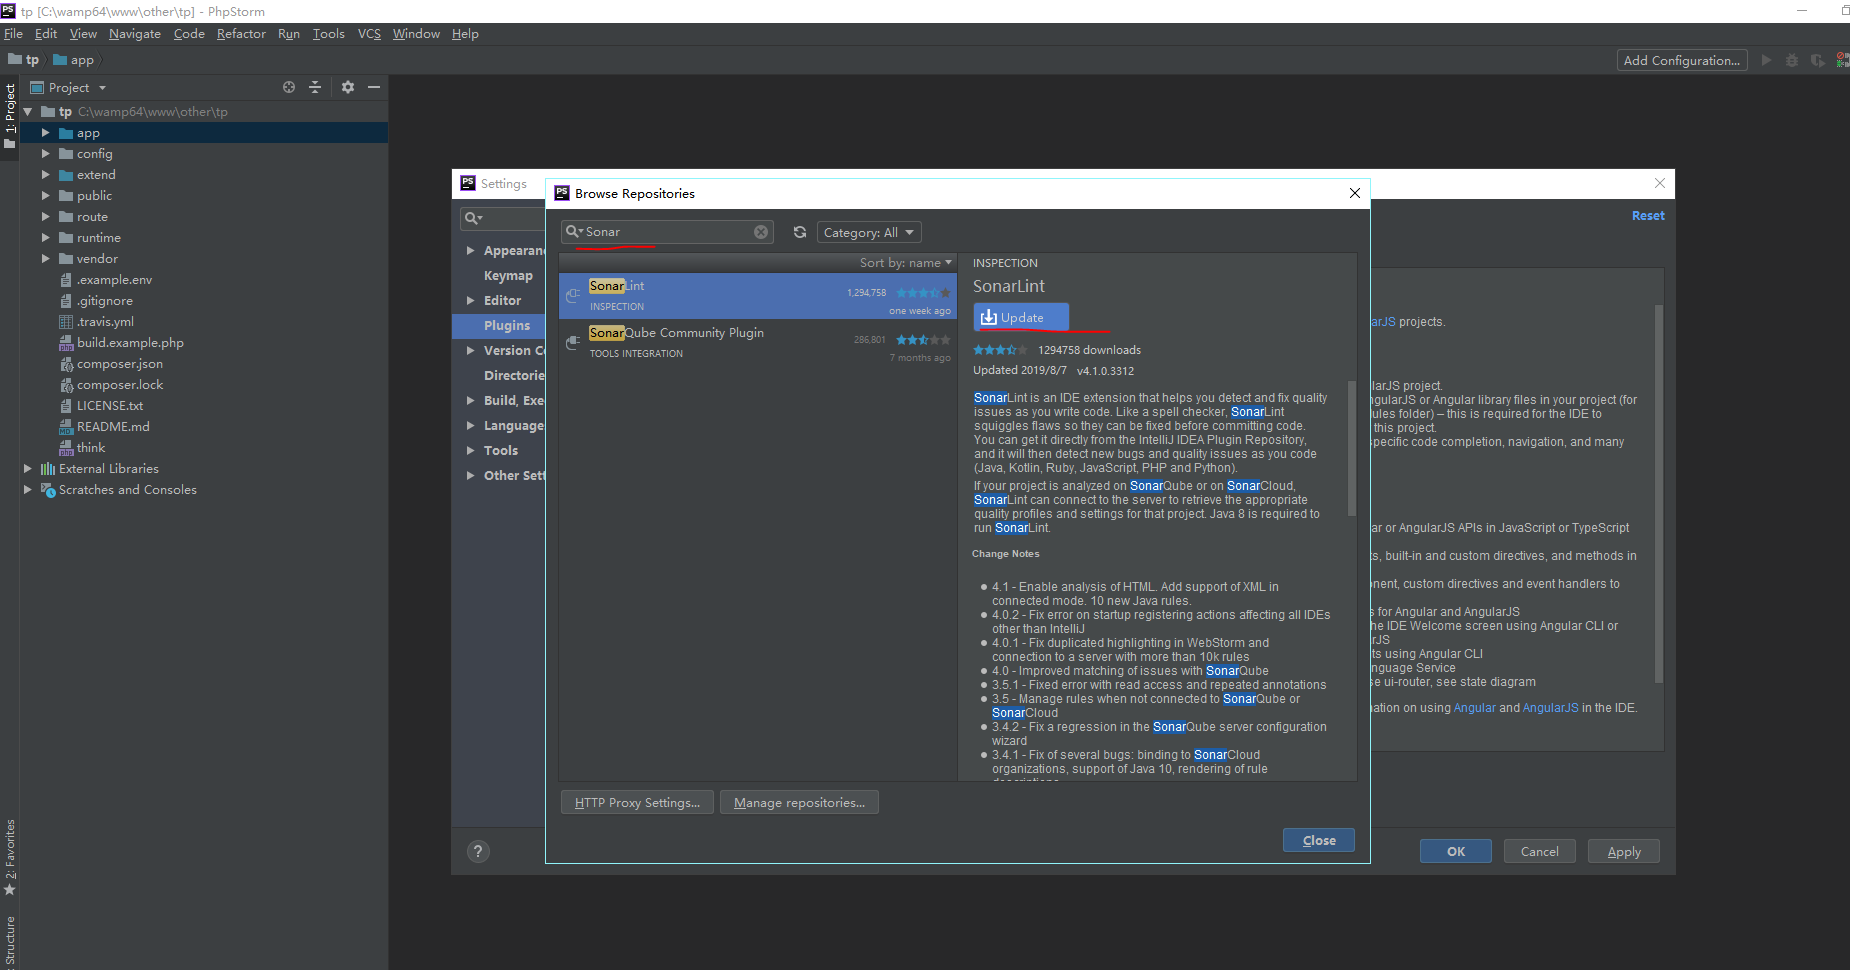Expand the Editor settings section

tap(470, 301)
